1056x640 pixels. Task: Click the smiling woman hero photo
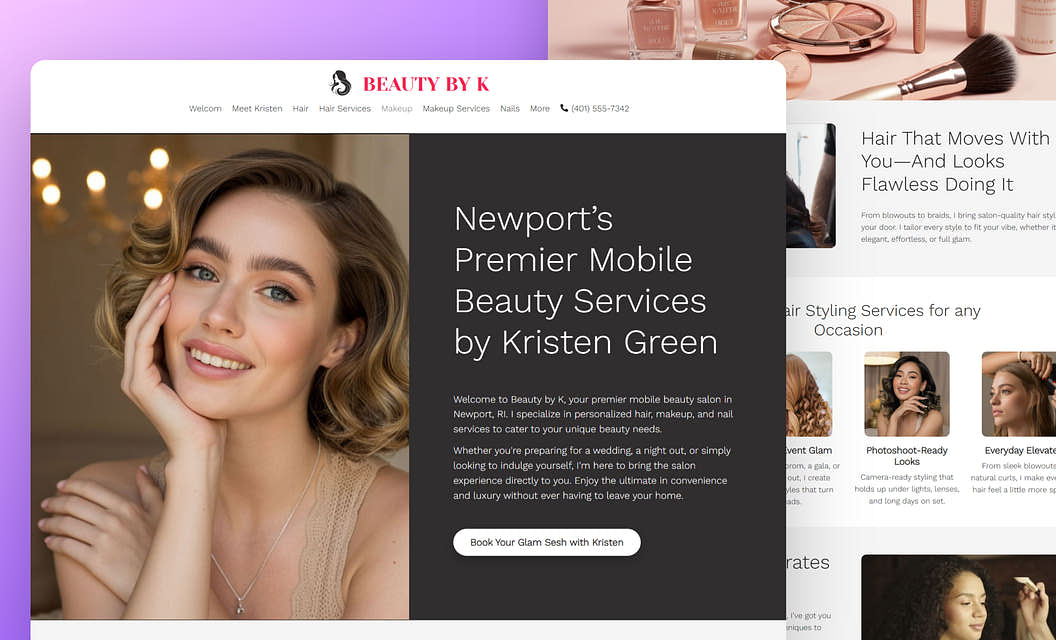coord(220,376)
